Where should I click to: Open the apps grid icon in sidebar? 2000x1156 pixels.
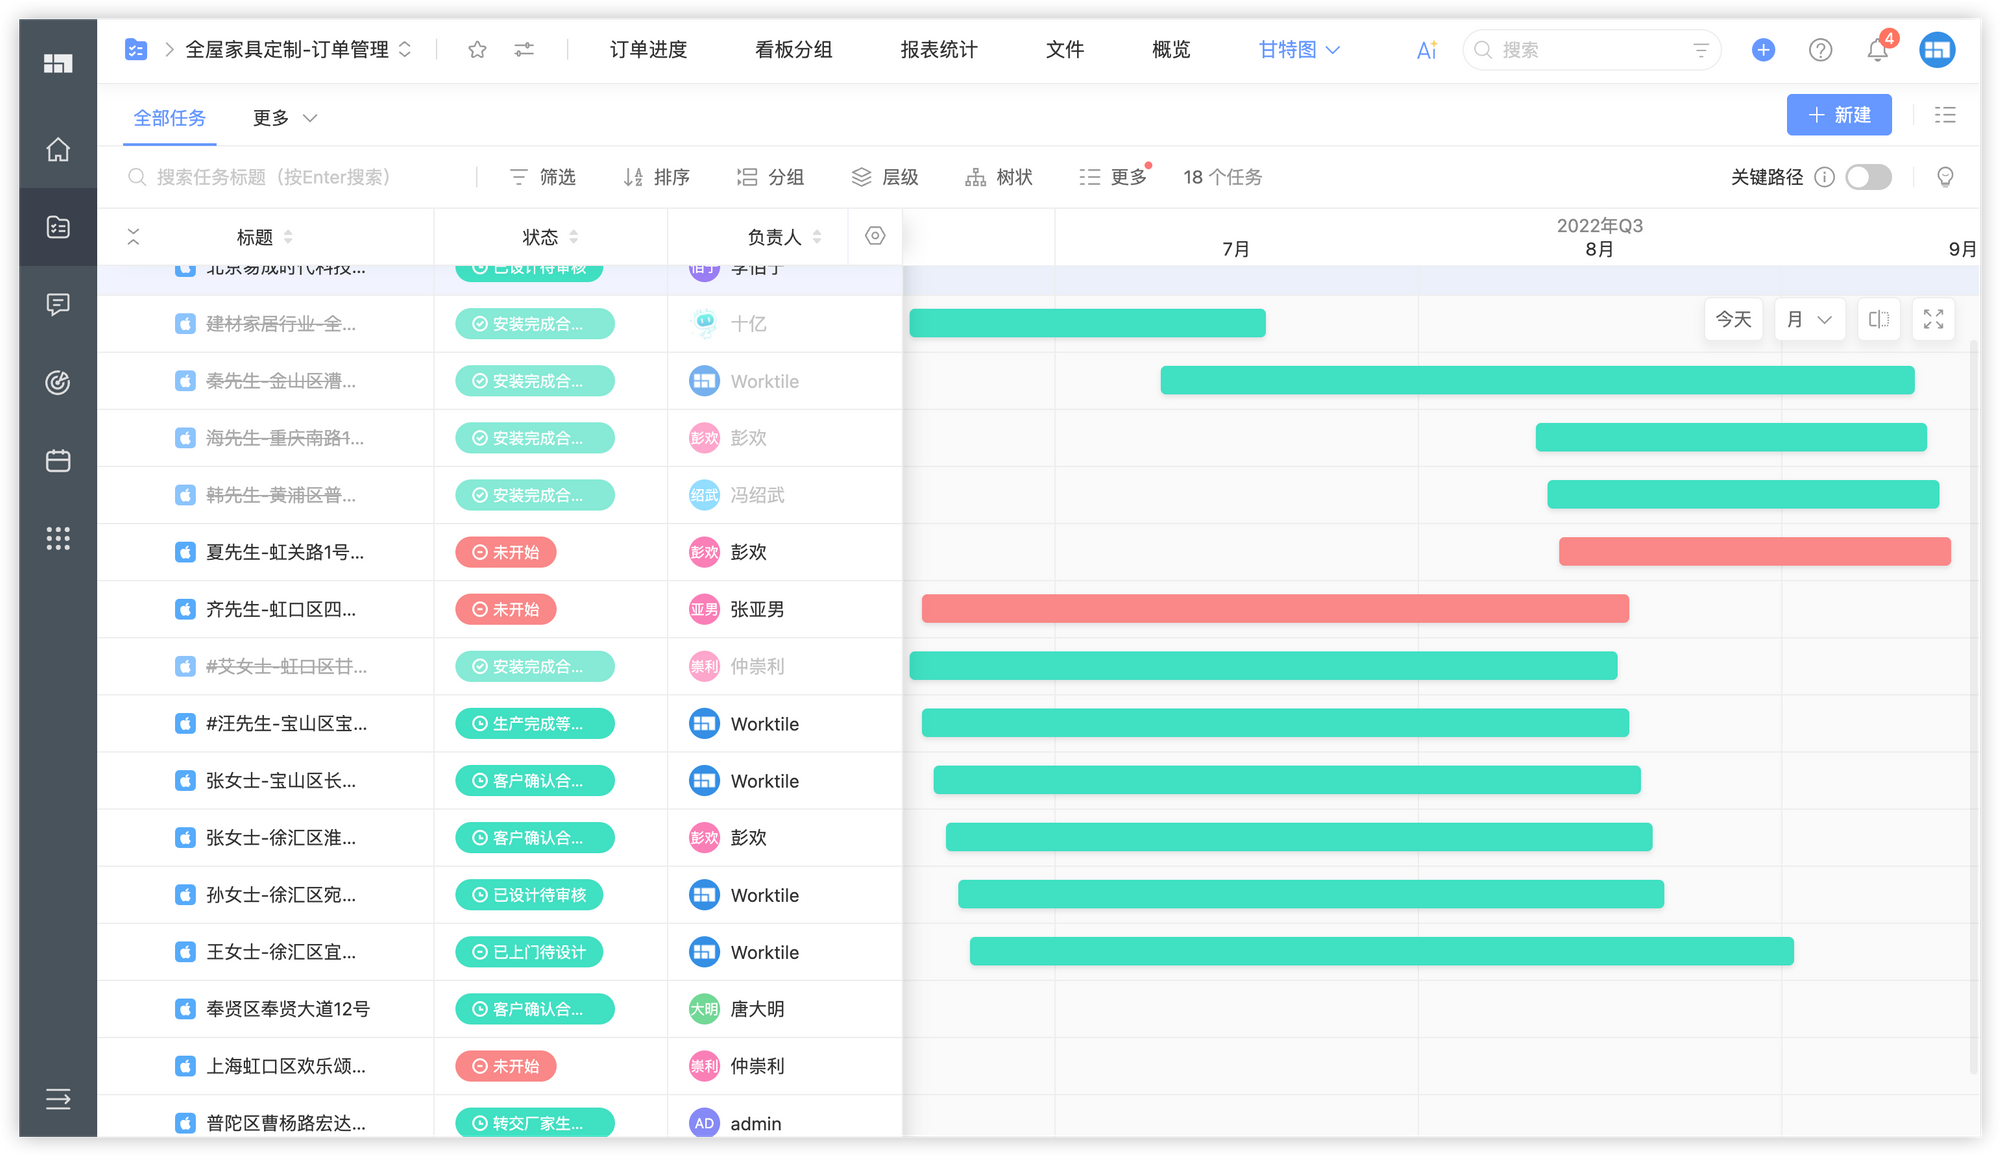click(58, 539)
